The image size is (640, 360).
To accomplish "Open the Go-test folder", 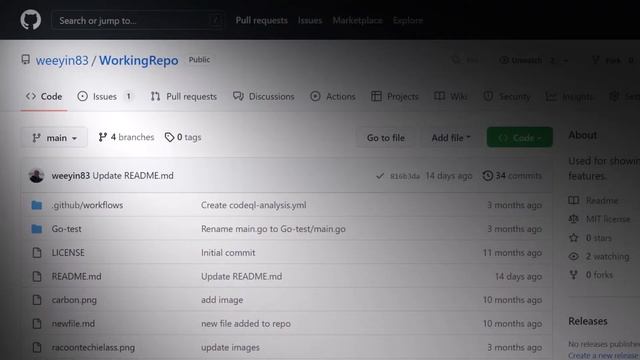I will (x=66, y=229).
